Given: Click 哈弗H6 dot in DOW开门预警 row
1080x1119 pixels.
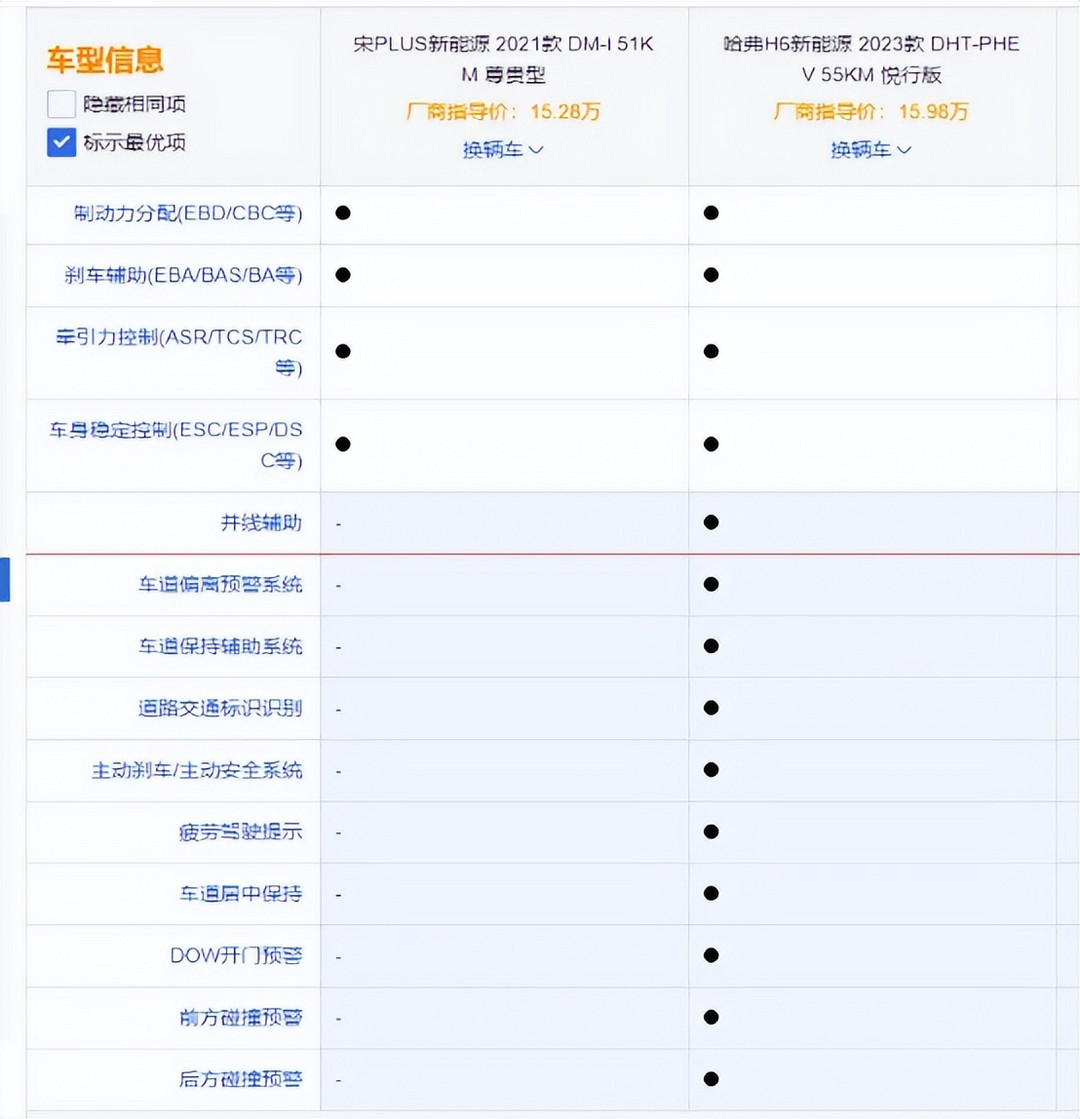Looking at the screenshot, I should click(711, 955).
